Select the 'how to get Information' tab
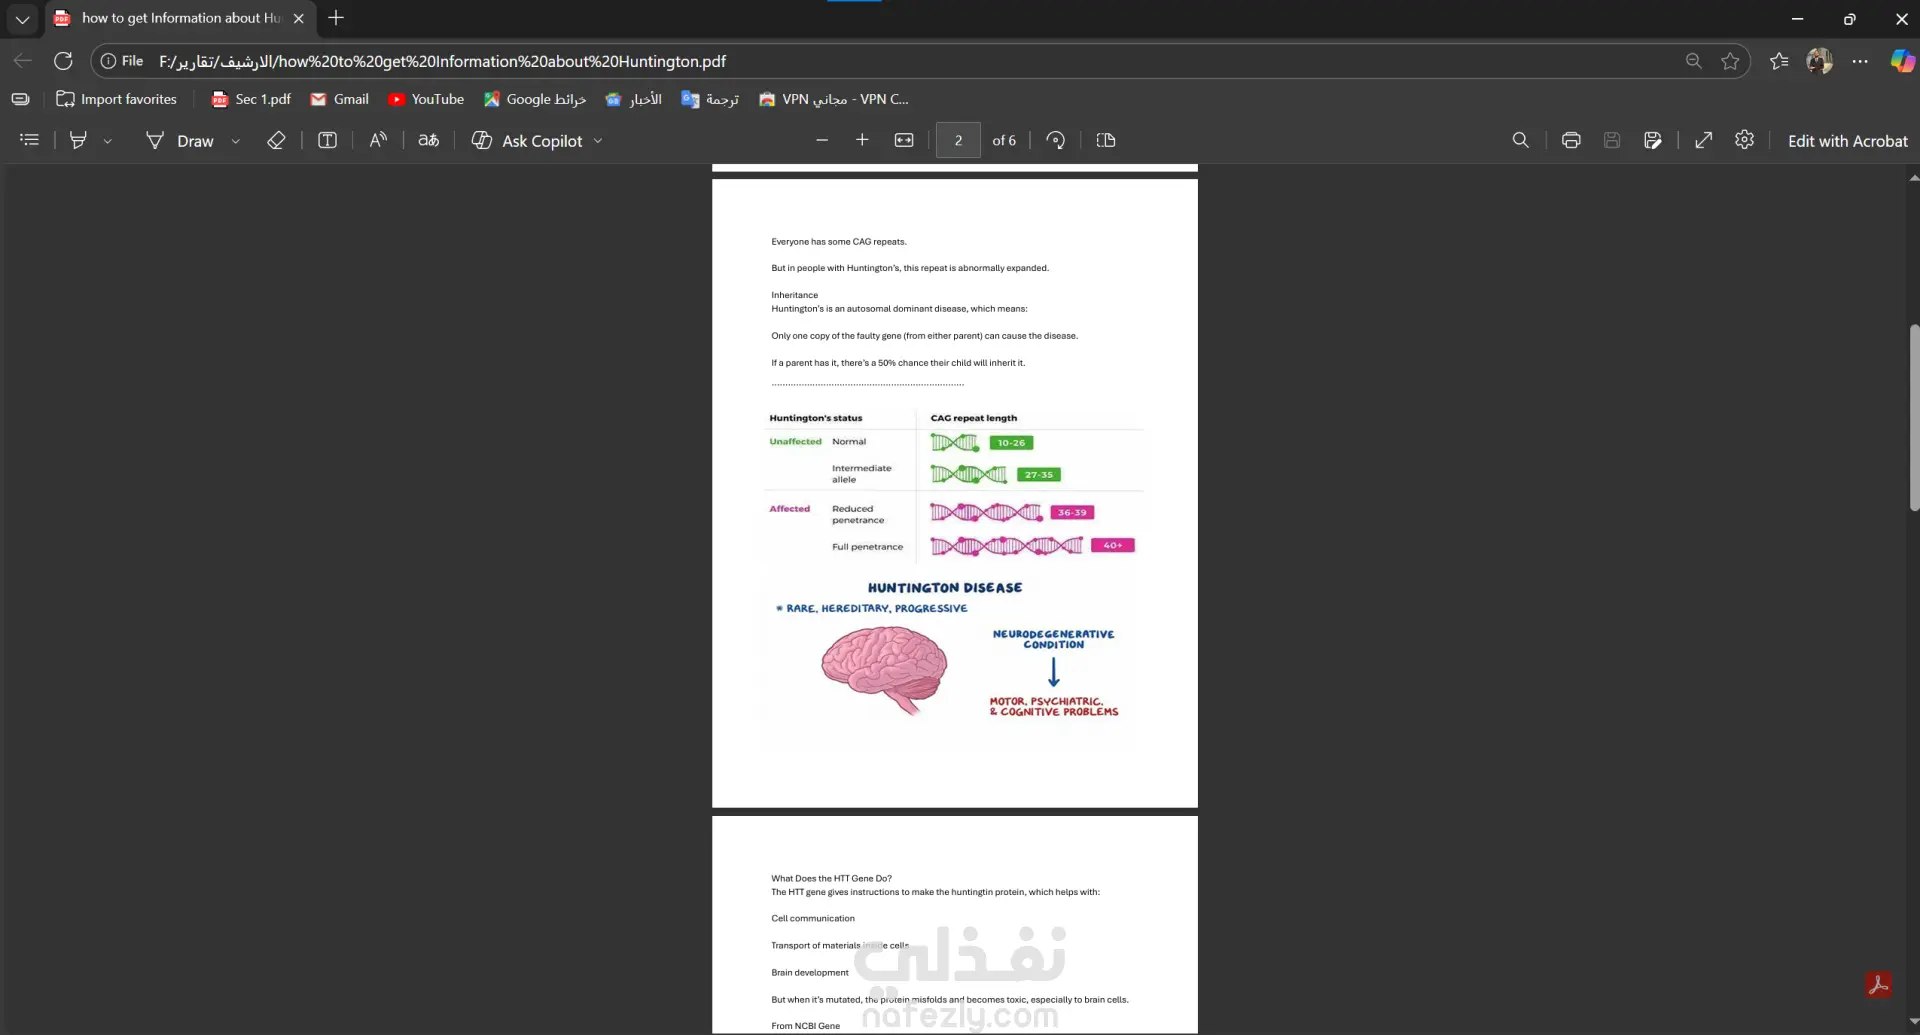Screen dimensions: 1920x1035 click(180, 18)
